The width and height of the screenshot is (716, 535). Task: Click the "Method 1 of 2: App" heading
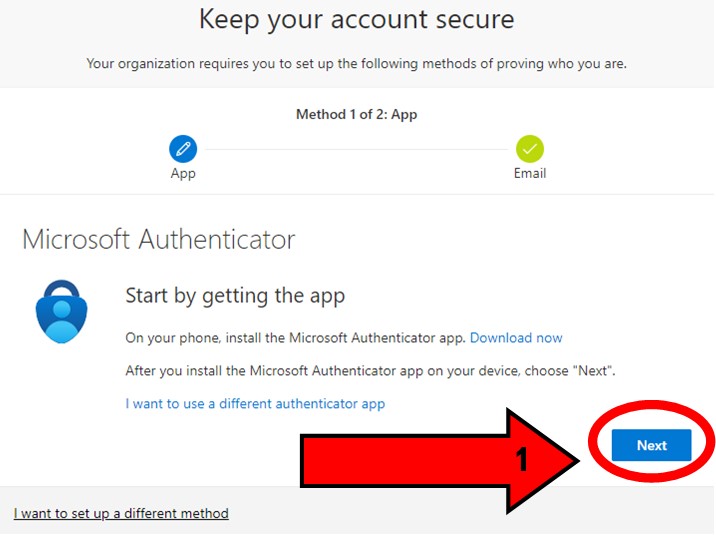[357, 115]
